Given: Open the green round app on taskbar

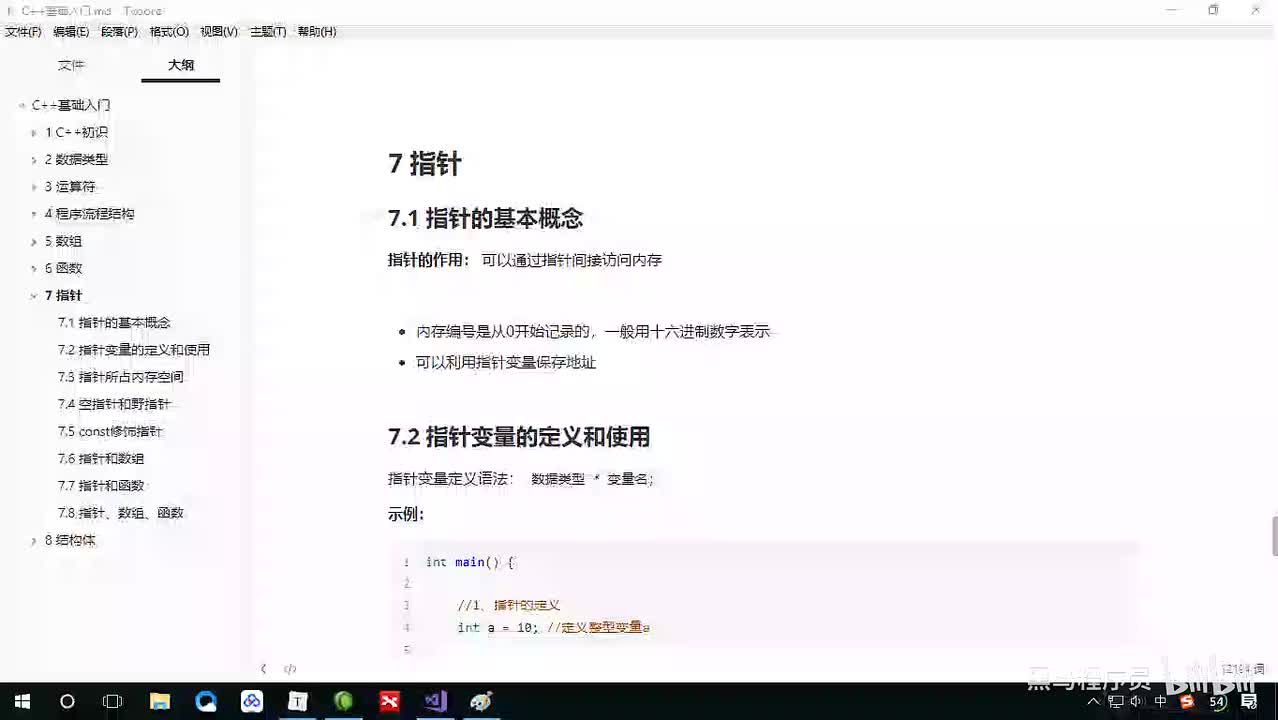Looking at the screenshot, I should click(x=344, y=702).
